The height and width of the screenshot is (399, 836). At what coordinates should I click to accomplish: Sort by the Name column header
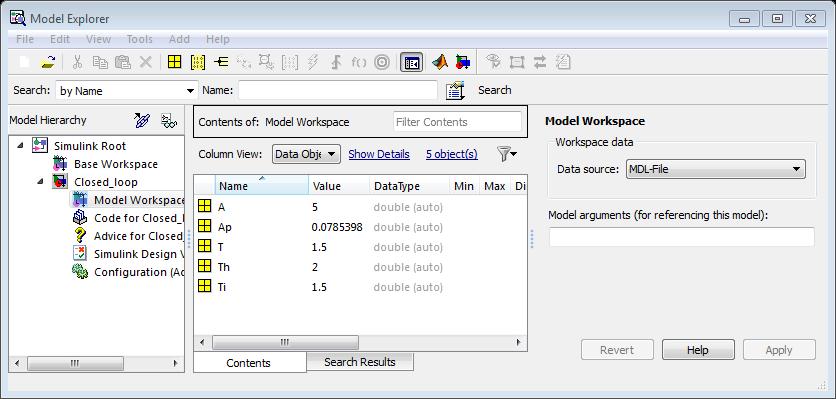[262, 186]
